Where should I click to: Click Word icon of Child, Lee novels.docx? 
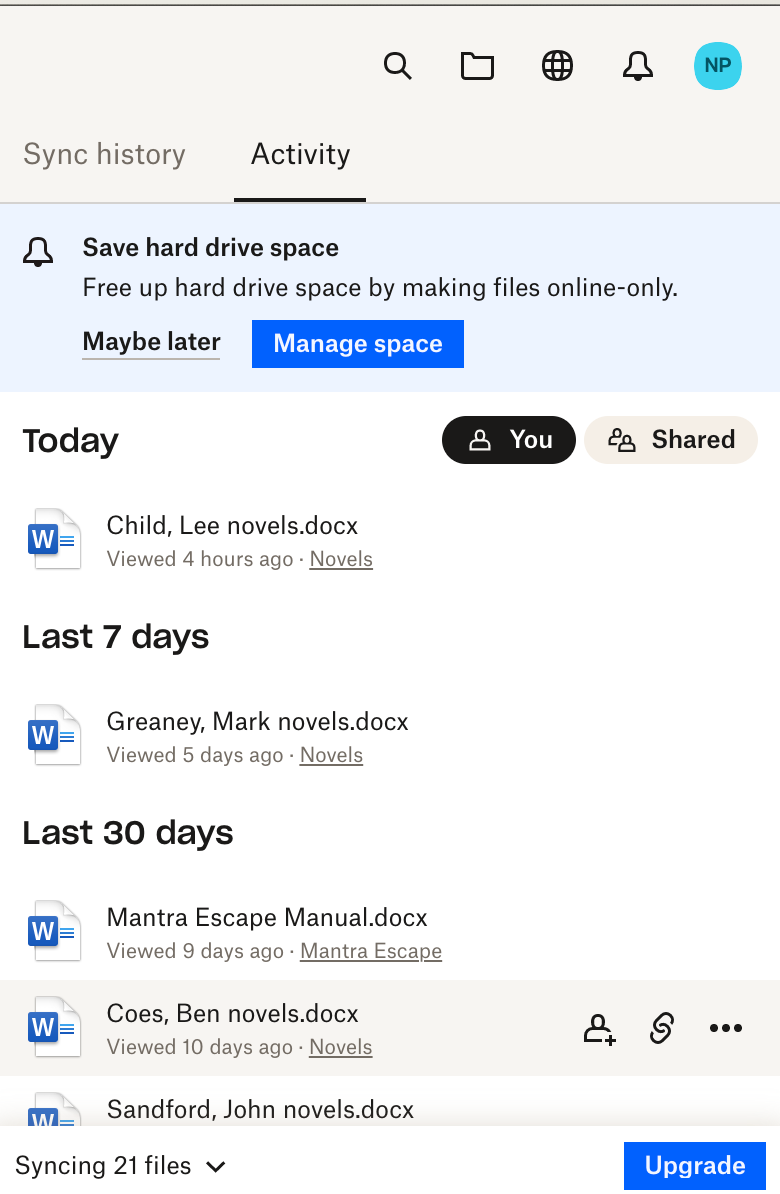[x=54, y=539]
